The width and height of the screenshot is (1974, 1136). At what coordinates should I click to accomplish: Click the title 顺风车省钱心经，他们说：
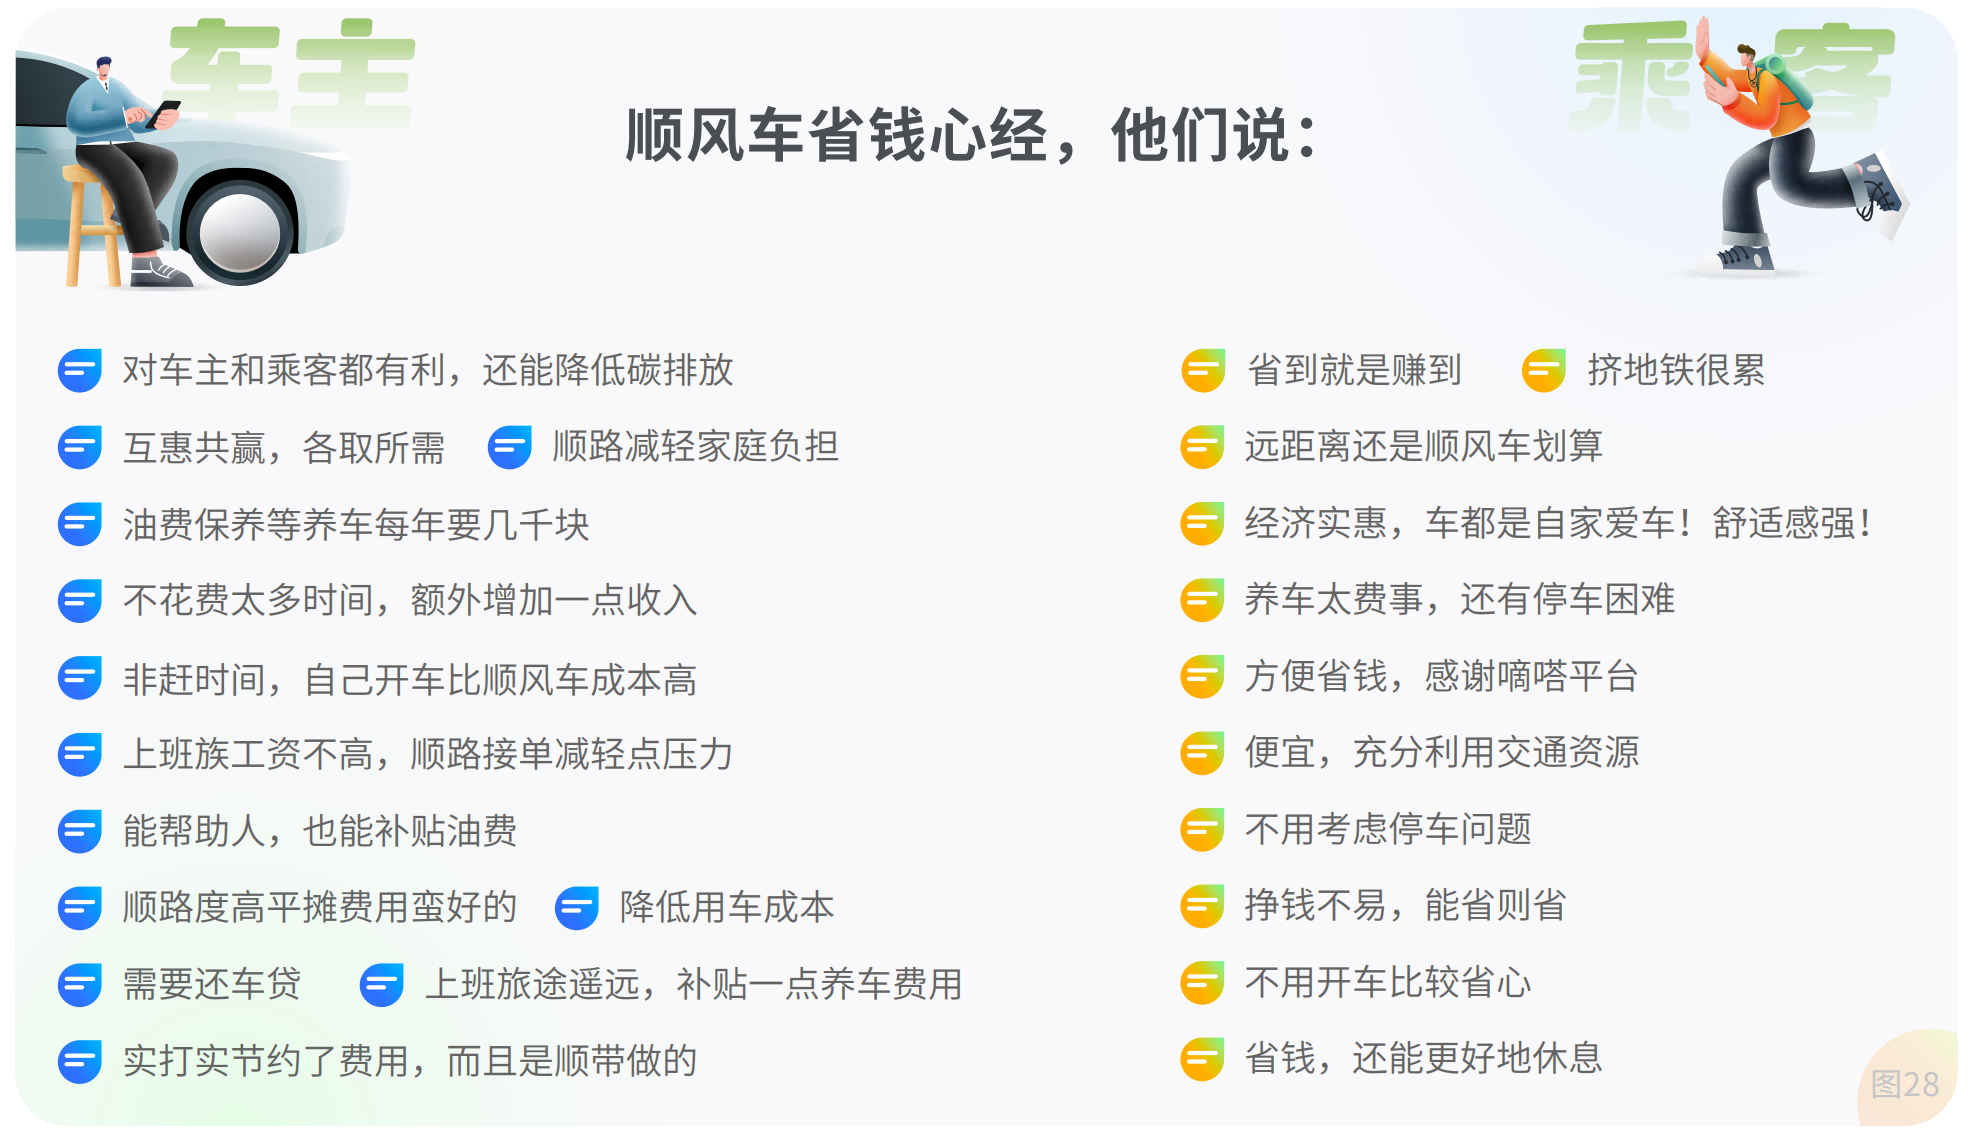[x=972, y=135]
